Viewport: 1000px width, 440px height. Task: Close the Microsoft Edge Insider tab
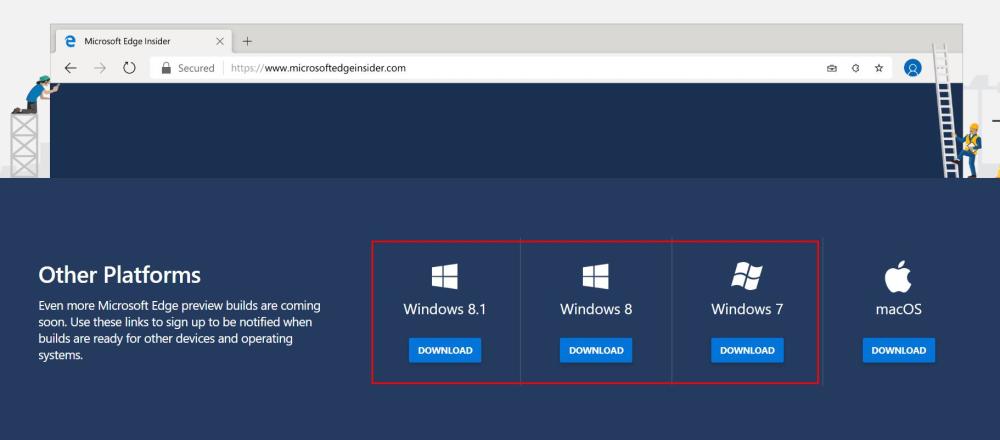(x=219, y=41)
